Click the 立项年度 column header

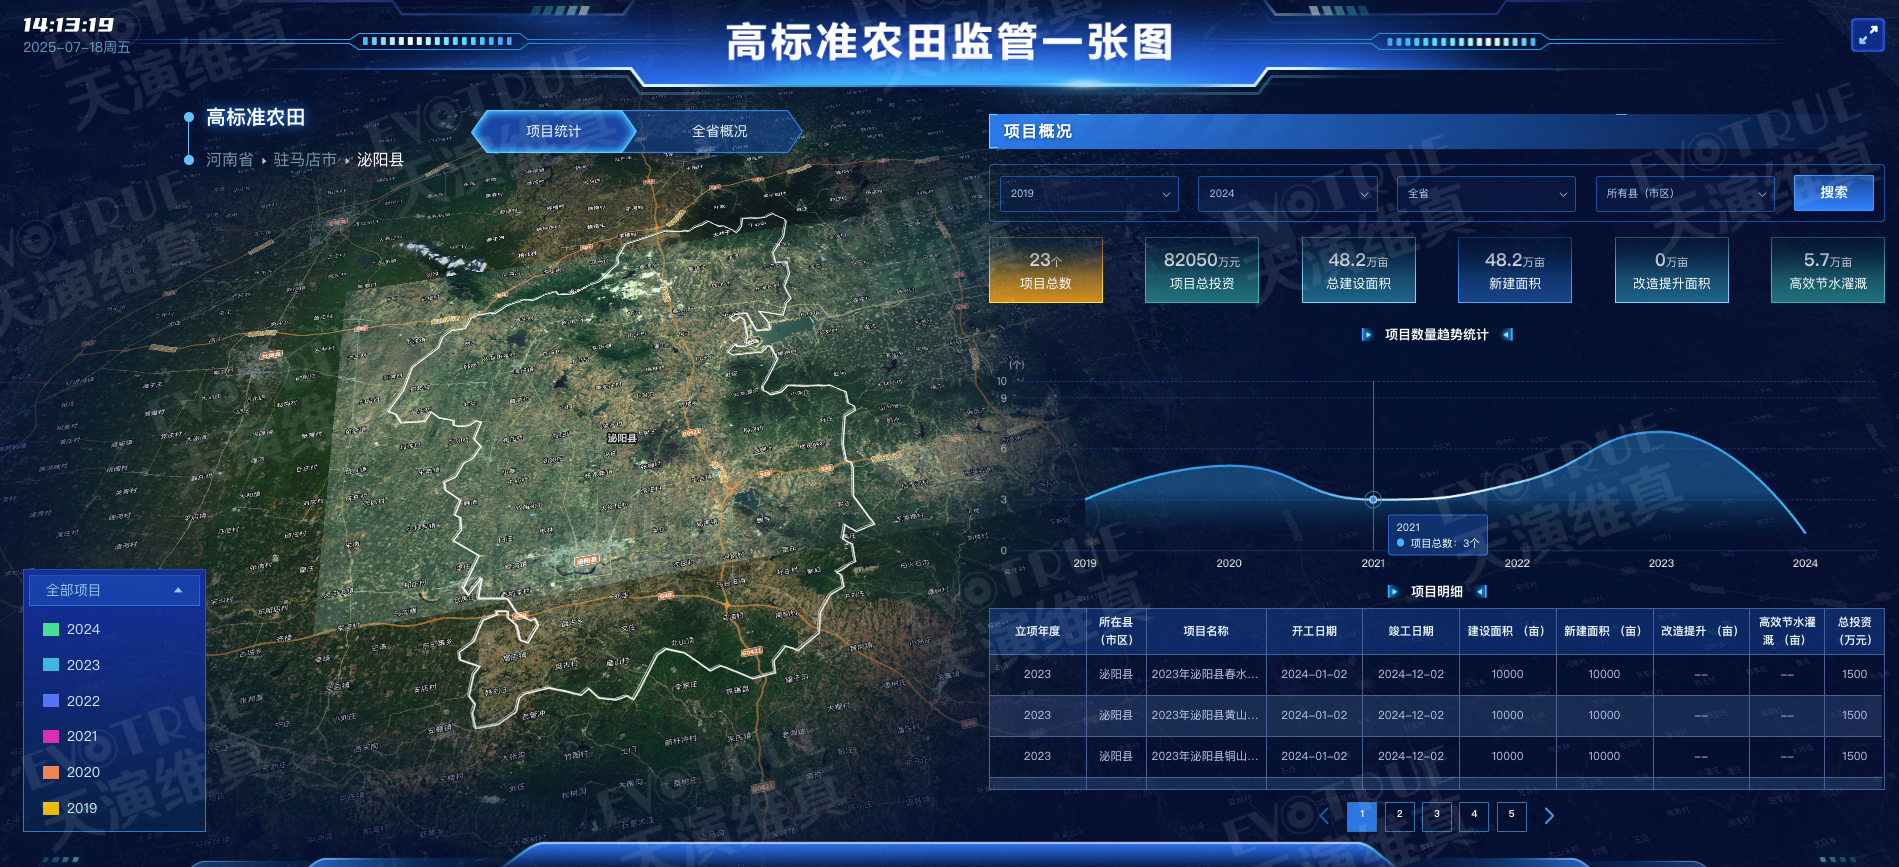point(1038,631)
